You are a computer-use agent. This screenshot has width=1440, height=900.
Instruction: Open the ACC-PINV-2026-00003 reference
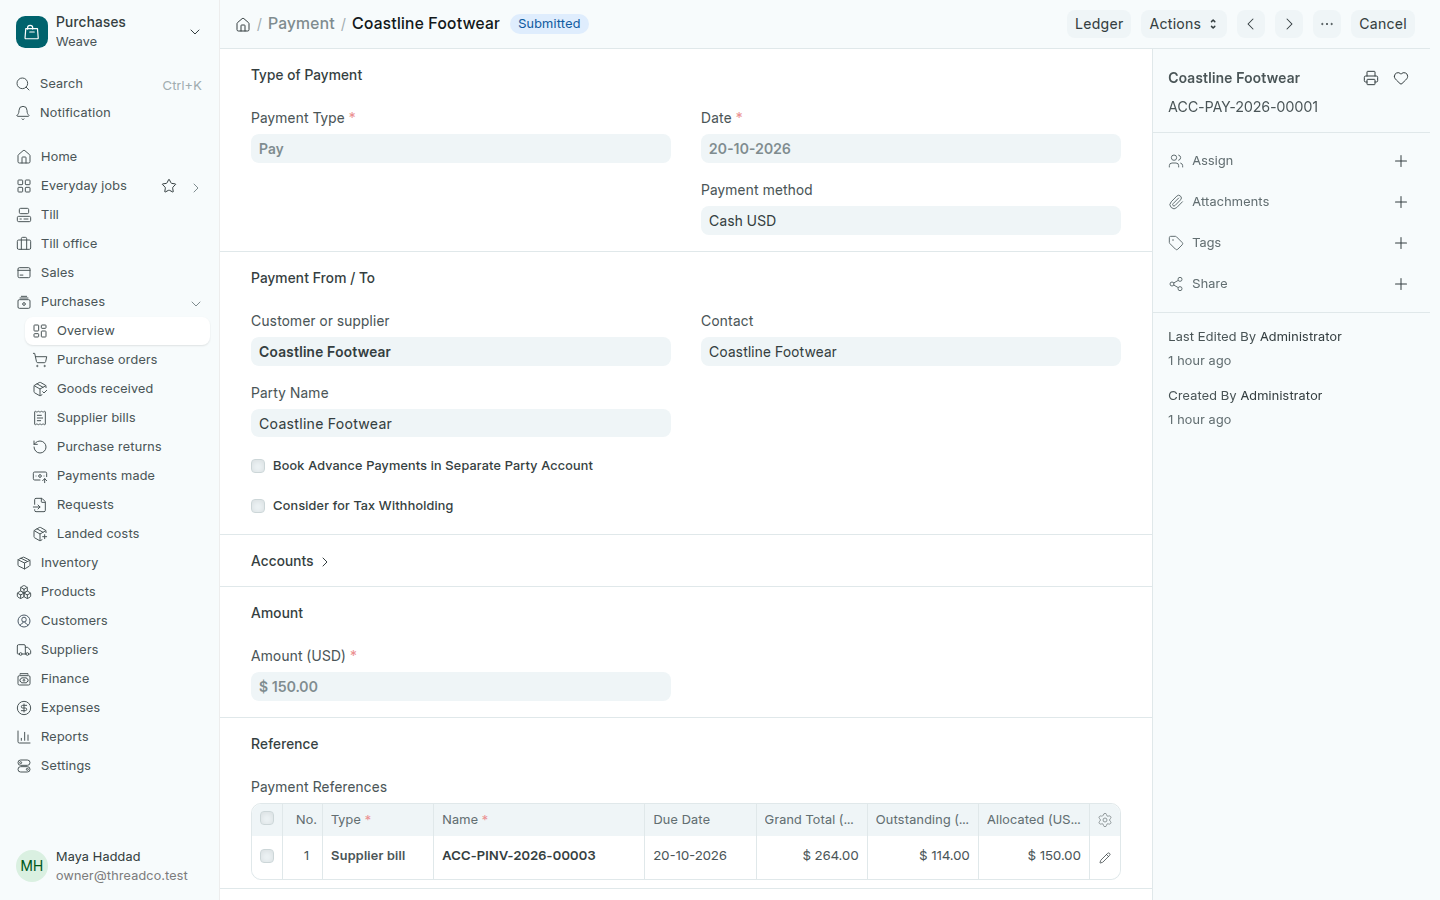pyautogui.click(x=519, y=856)
